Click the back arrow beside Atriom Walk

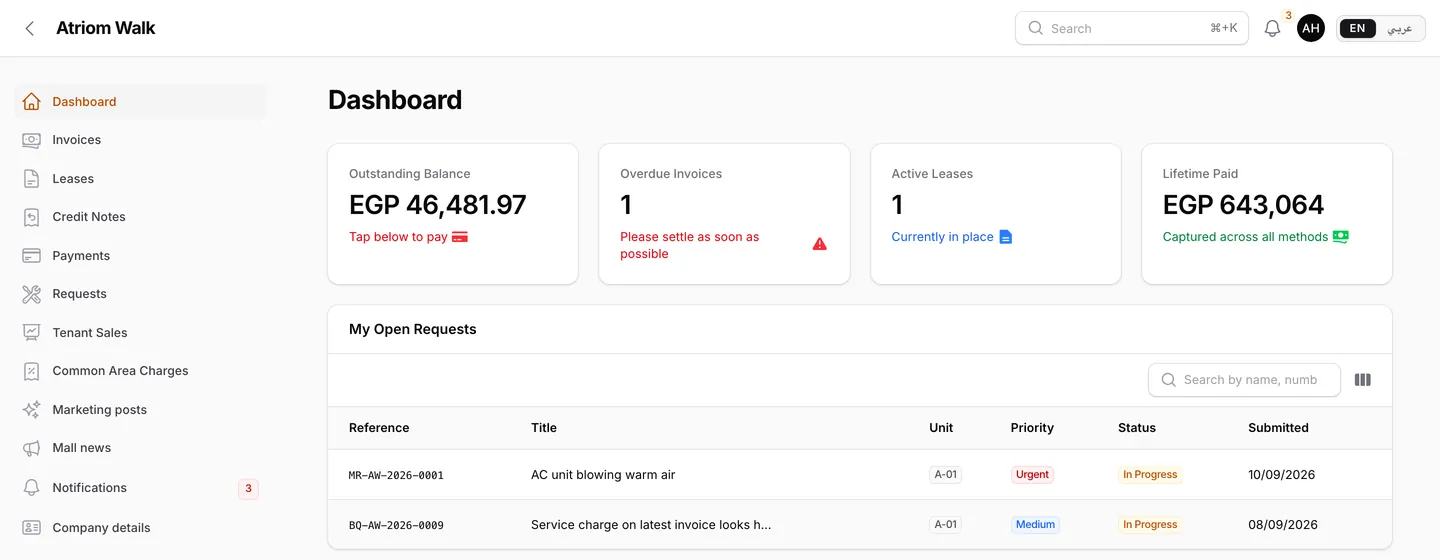coord(30,28)
